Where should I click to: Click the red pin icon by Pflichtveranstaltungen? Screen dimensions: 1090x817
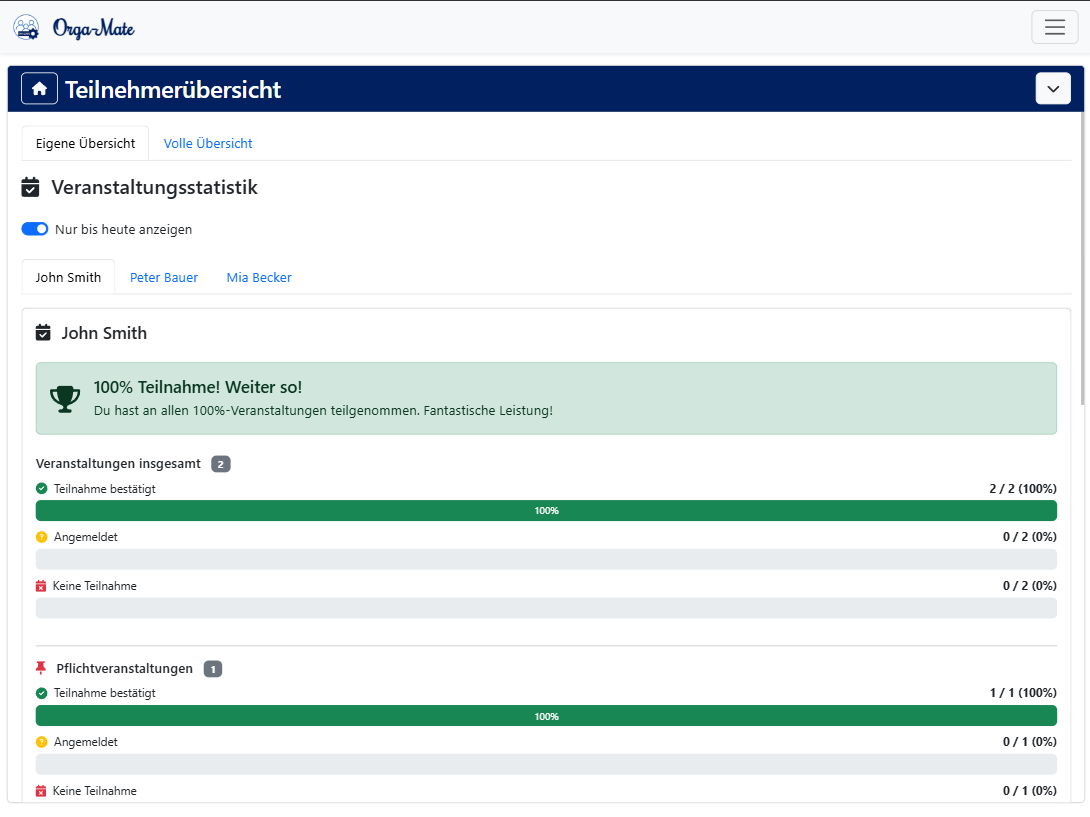click(41, 668)
